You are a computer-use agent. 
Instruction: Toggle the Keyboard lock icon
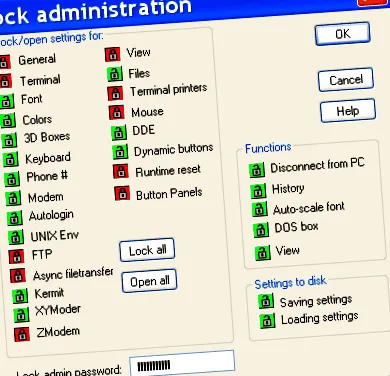coord(11,159)
